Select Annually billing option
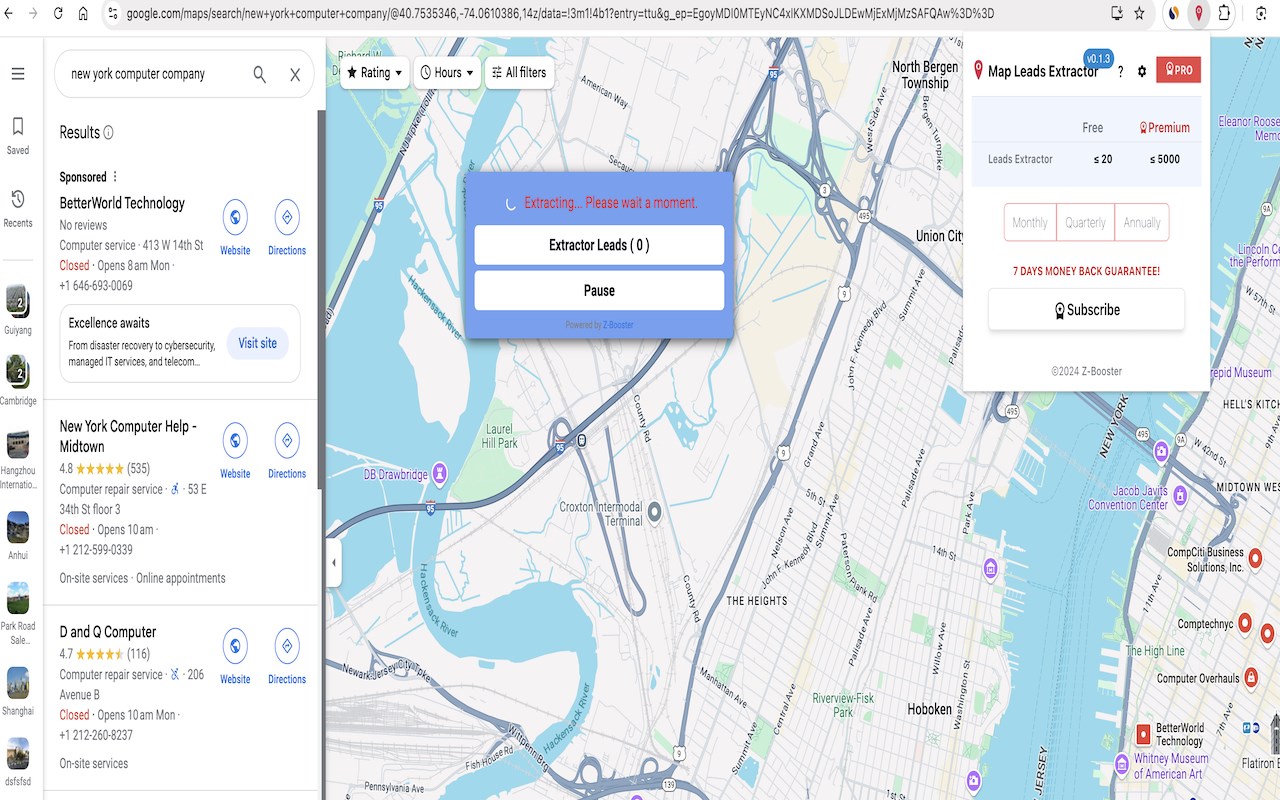The image size is (1280, 800). point(1142,223)
